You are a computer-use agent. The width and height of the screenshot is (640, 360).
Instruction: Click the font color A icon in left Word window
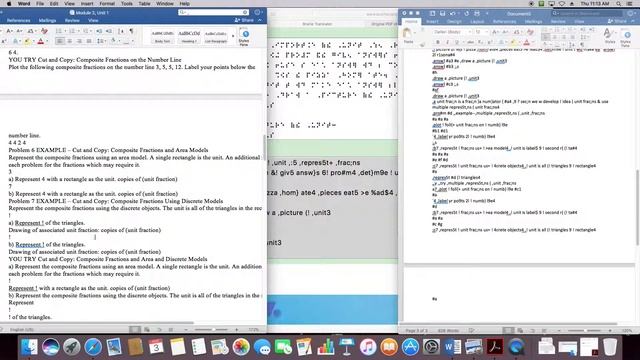[41, 41]
